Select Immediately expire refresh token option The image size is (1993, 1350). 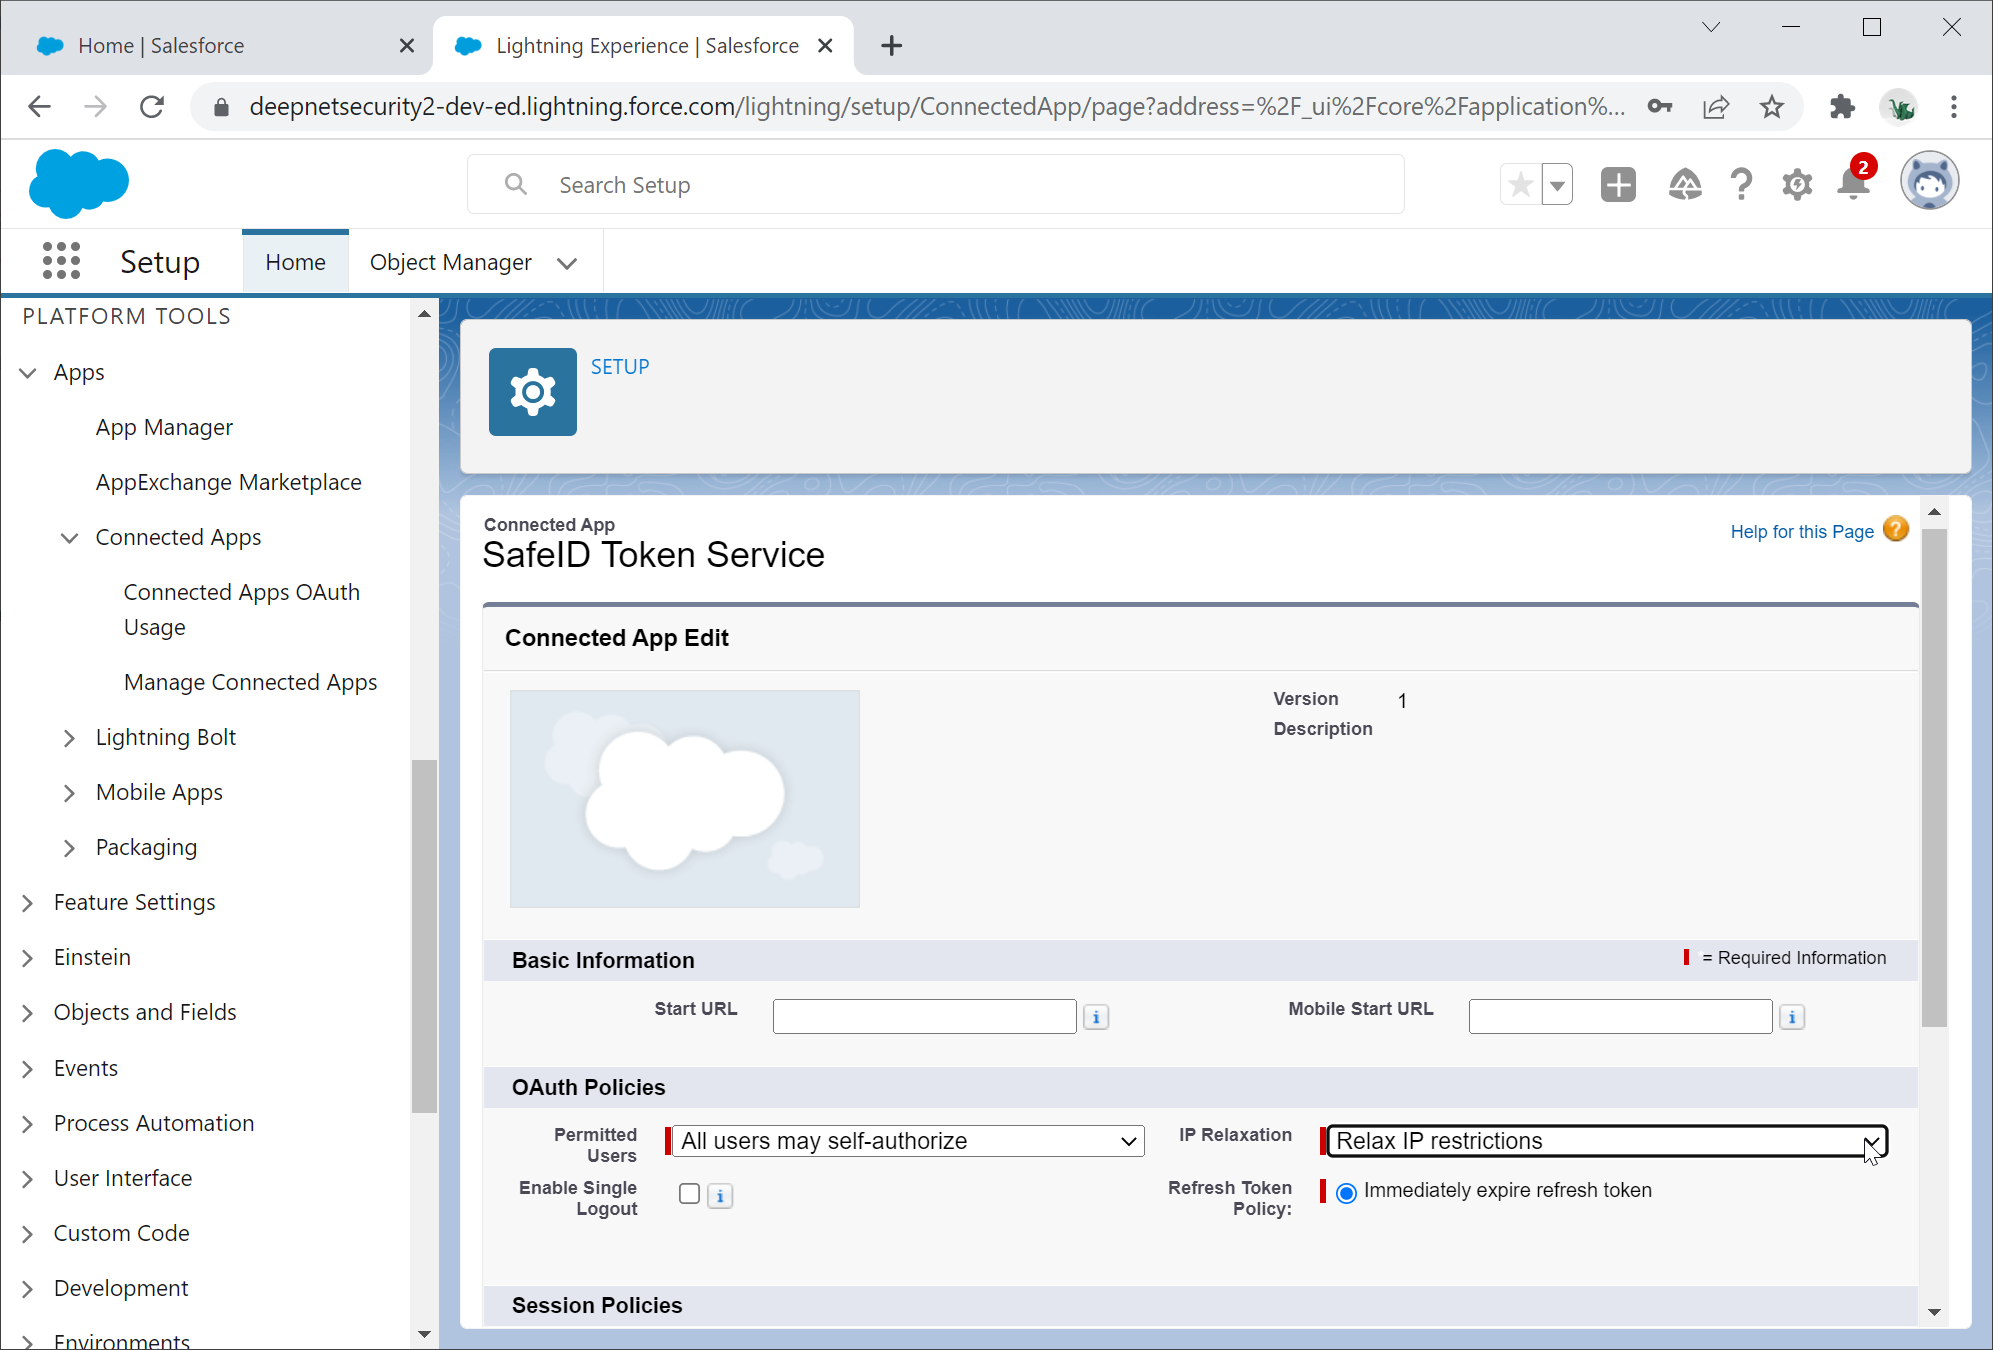pos(1346,1192)
